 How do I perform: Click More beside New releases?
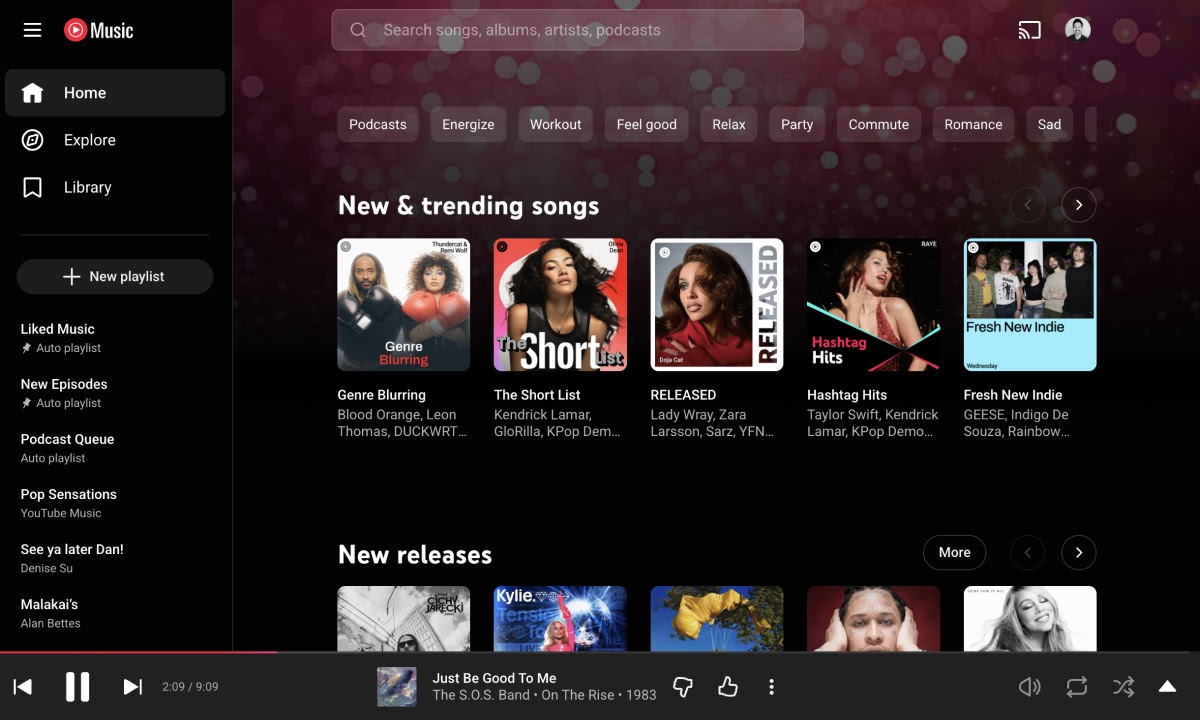click(953, 552)
